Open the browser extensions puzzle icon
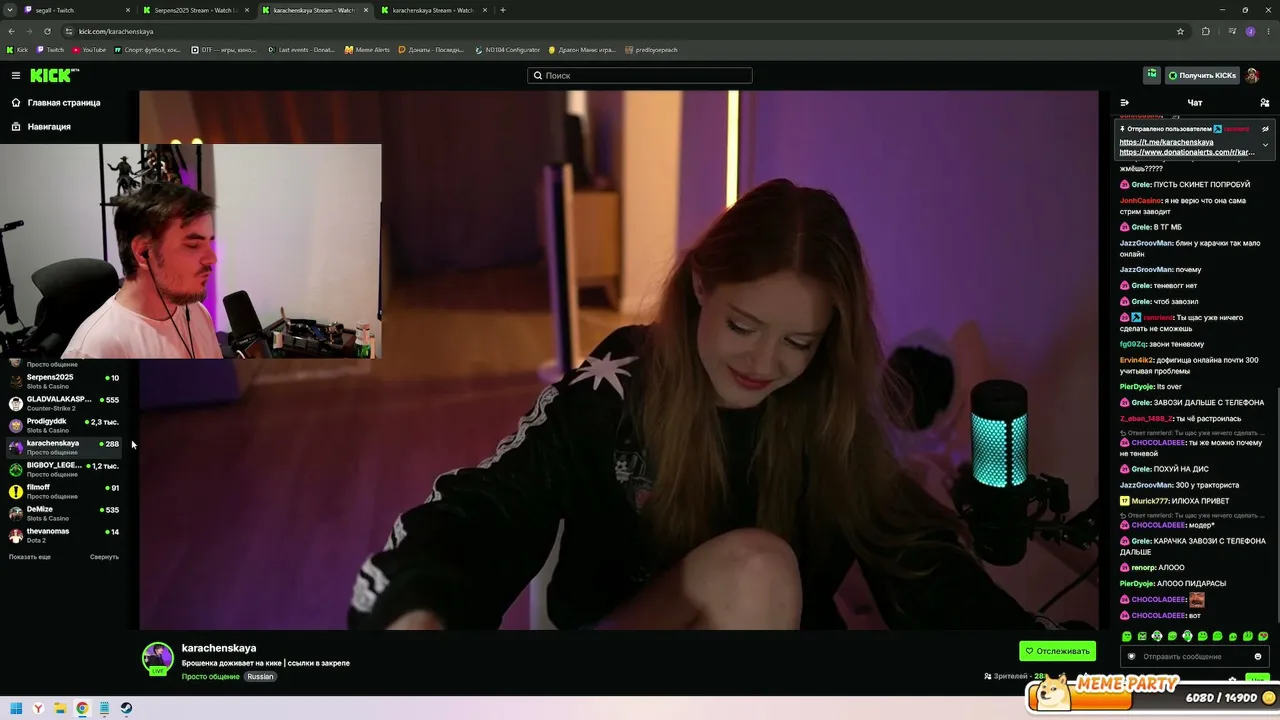1280x720 pixels. [x=1206, y=31]
